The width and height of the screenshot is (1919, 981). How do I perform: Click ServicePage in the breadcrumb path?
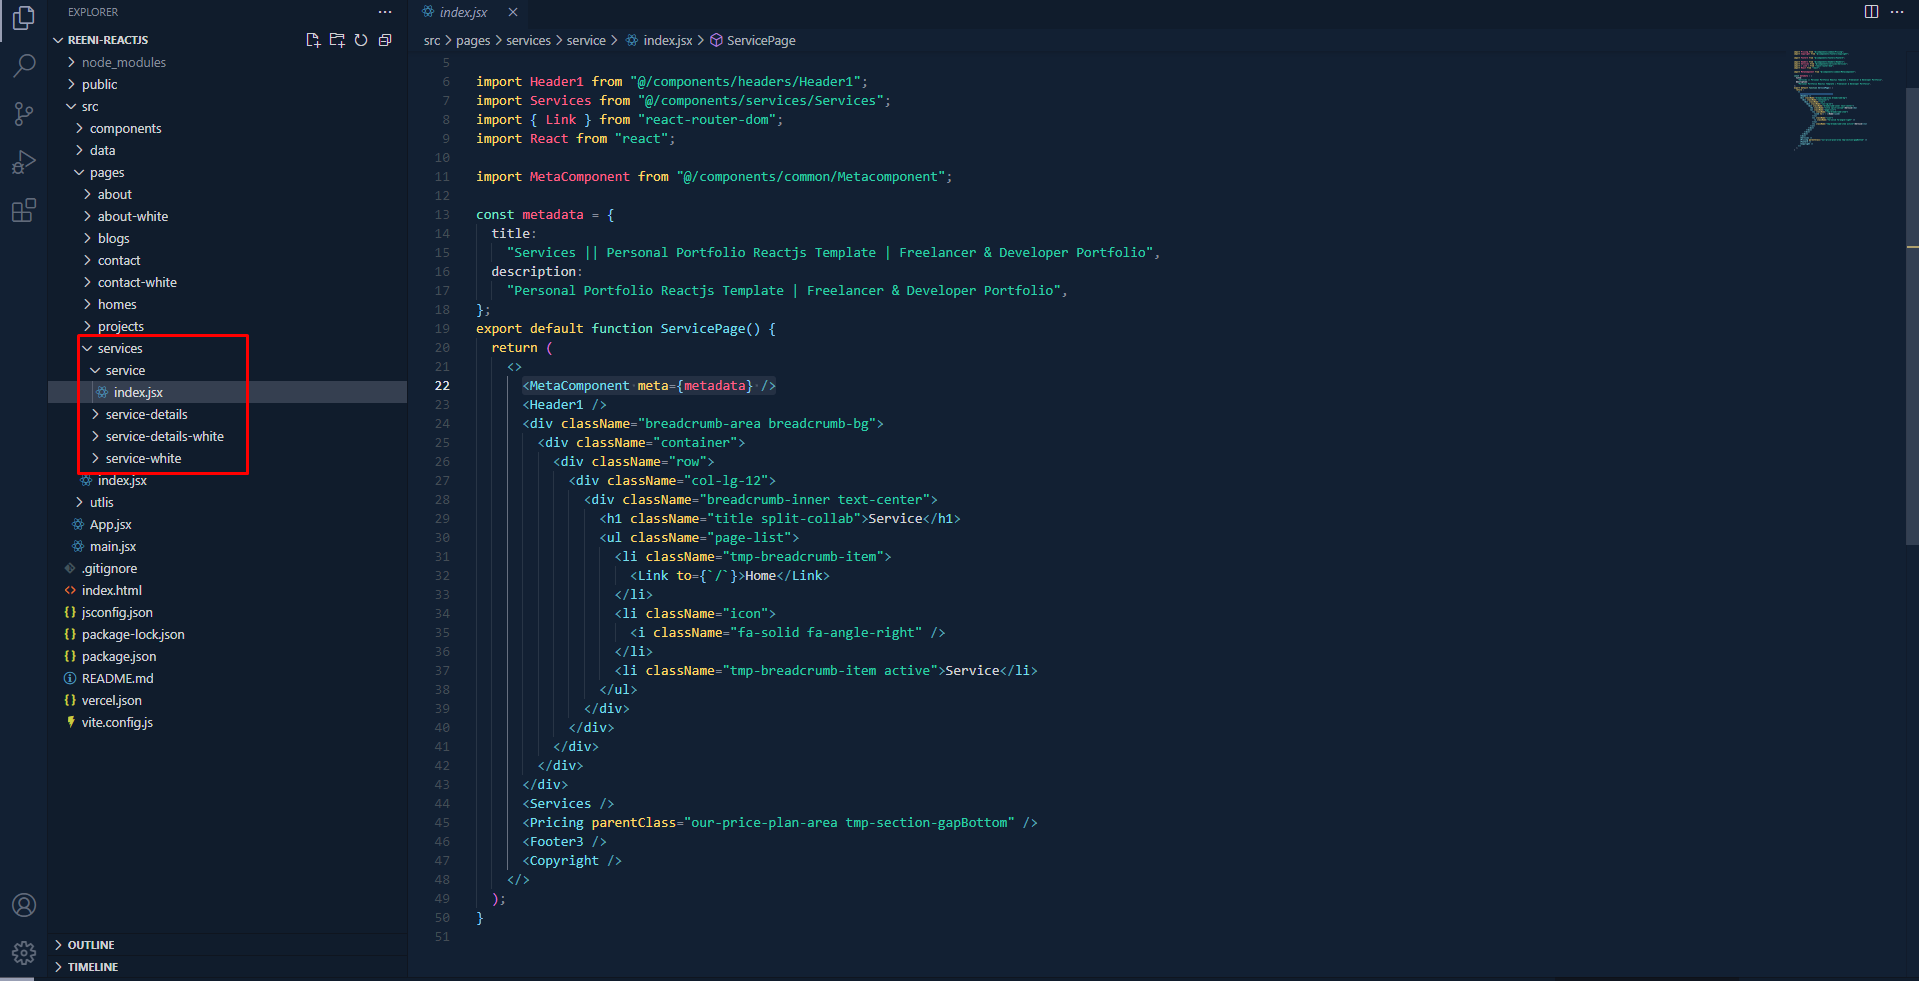760,40
